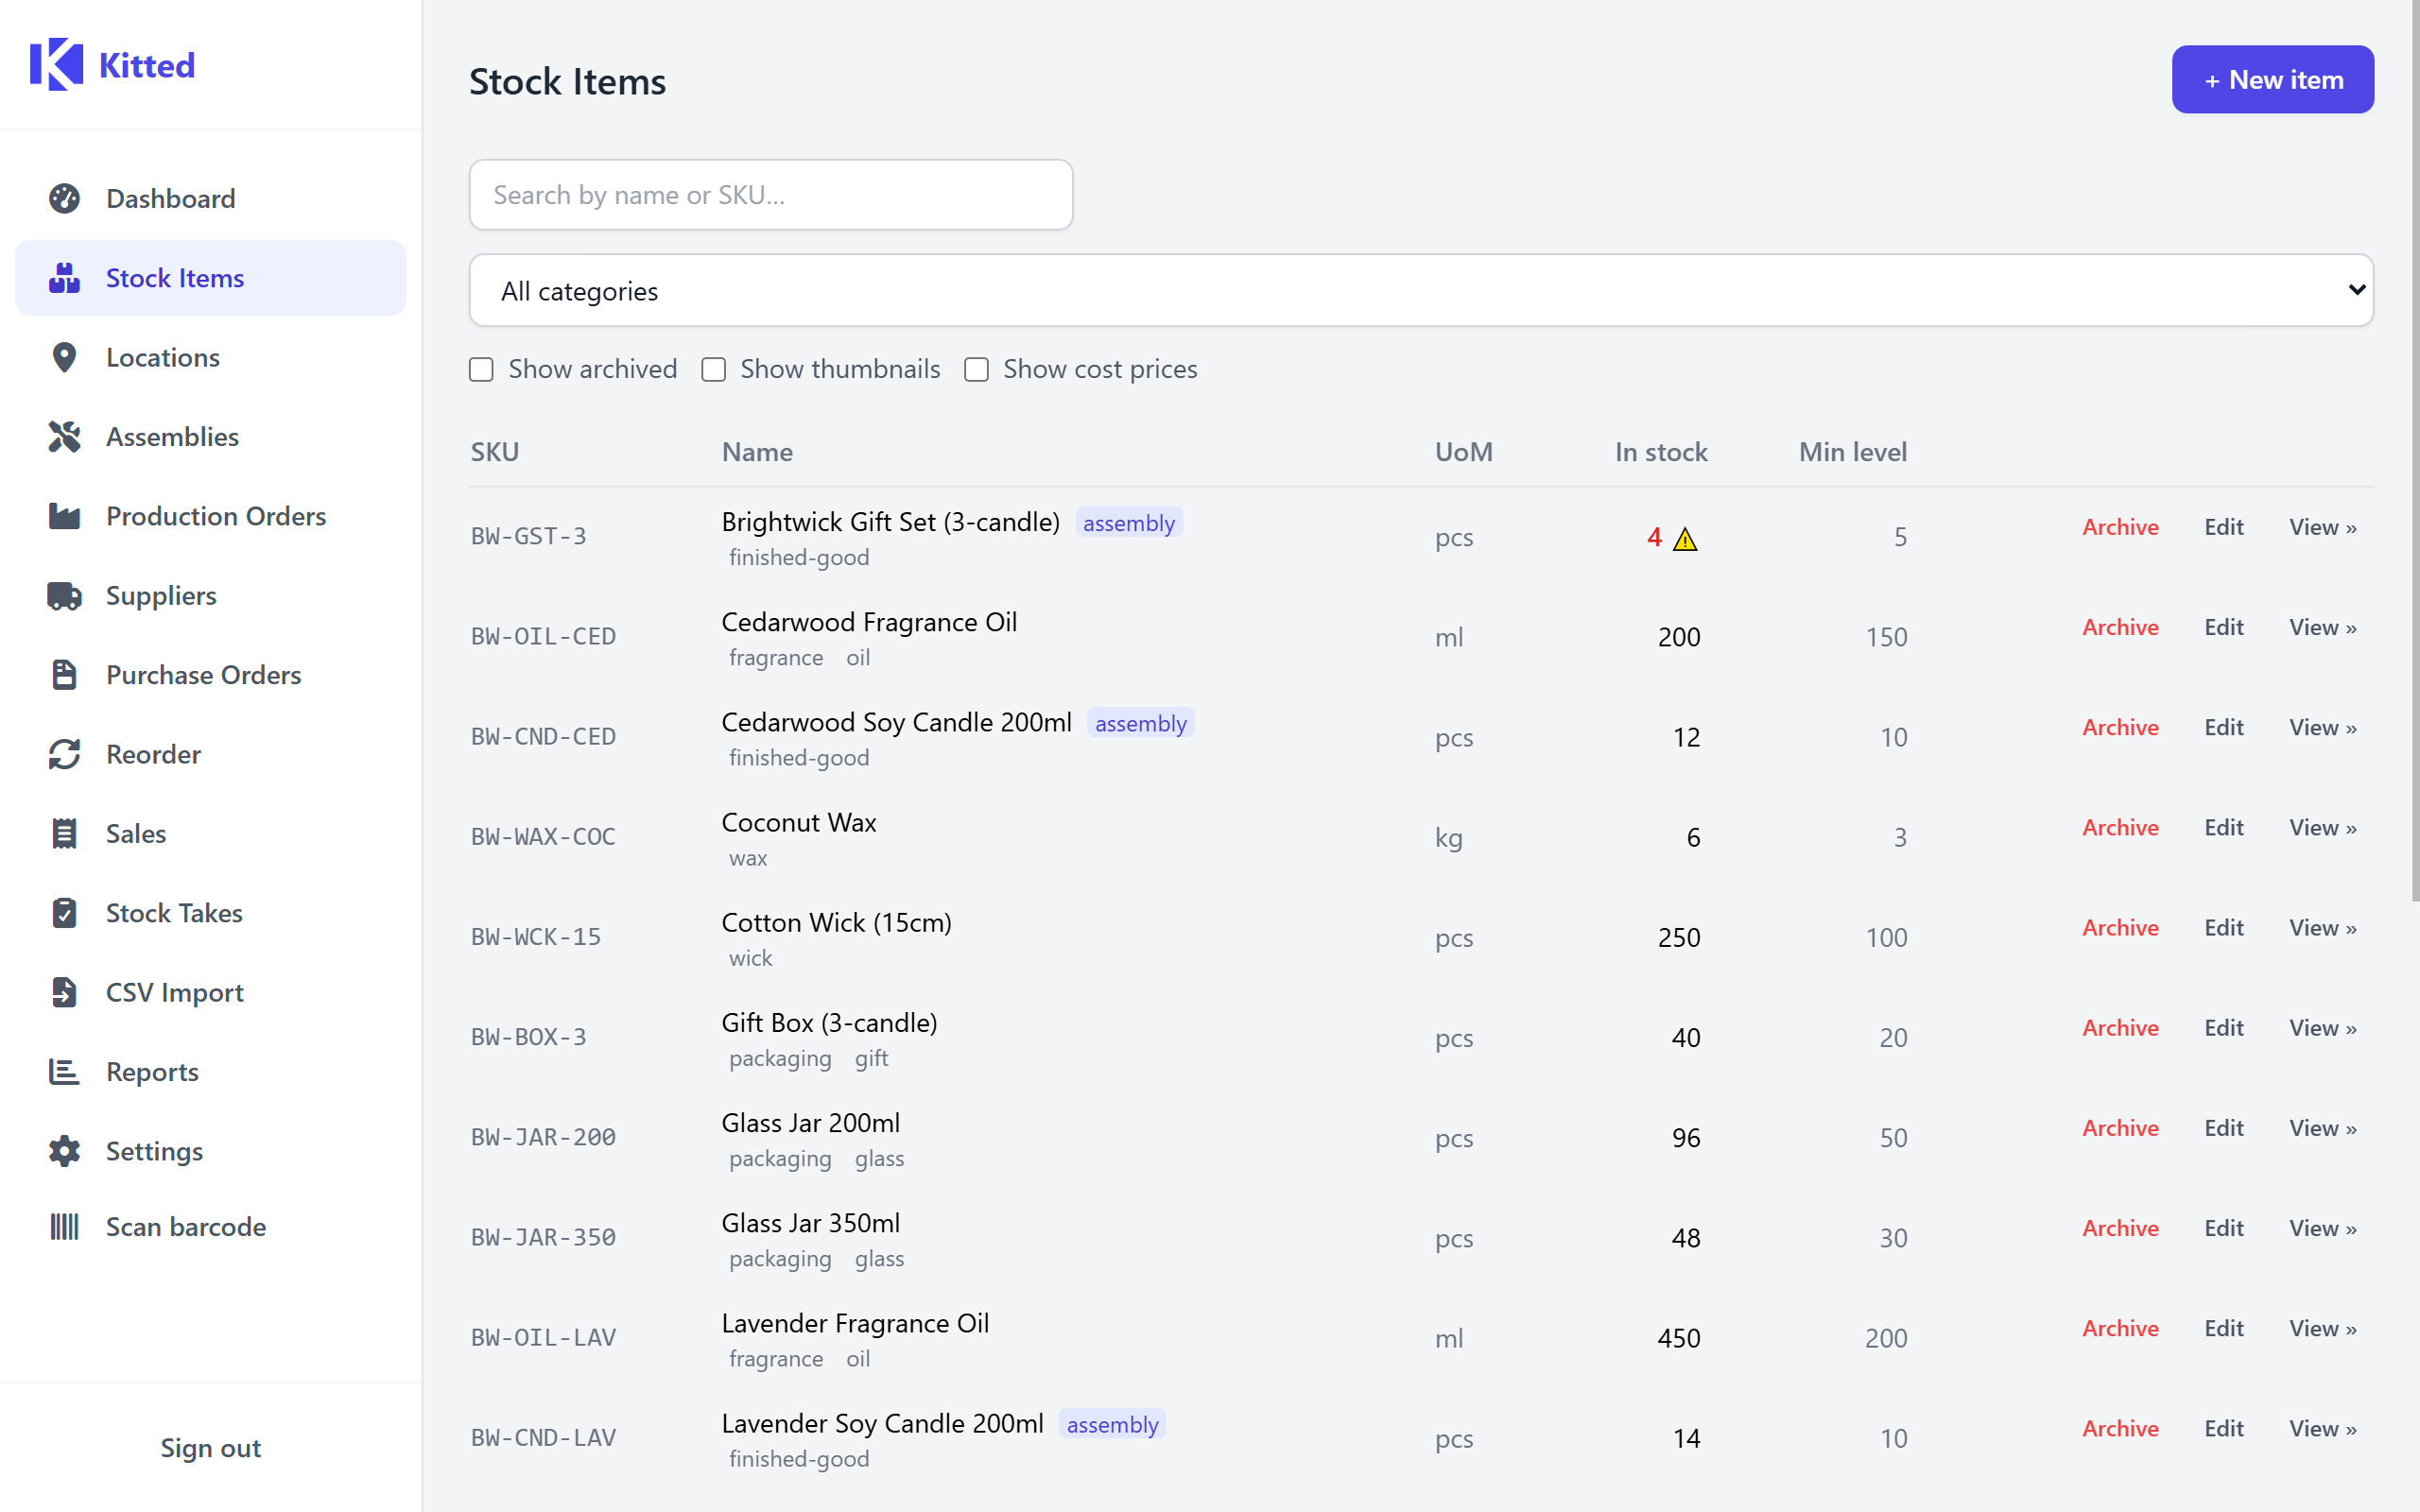Open the All categories dropdown
2420x1512 pixels.
pos(1420,290)
